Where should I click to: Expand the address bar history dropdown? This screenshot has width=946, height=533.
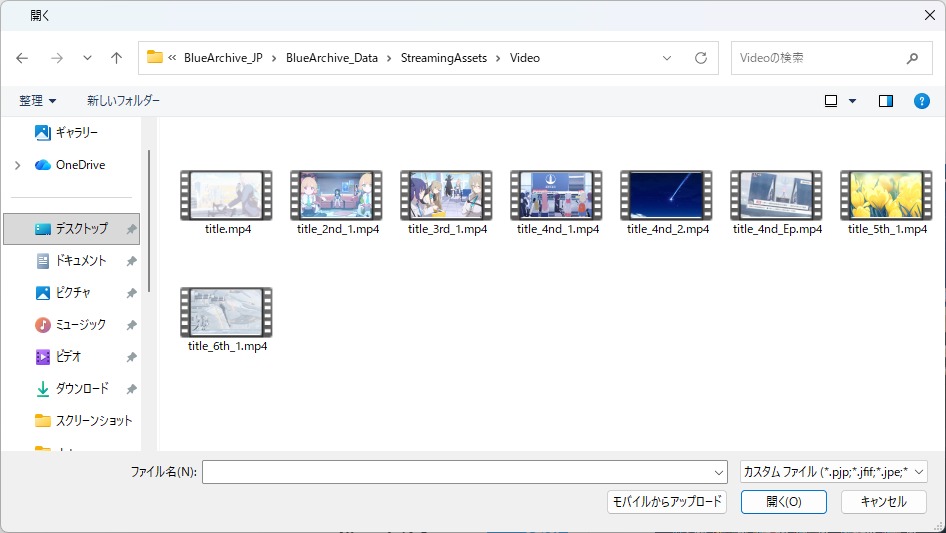click(x=667, y=58)
